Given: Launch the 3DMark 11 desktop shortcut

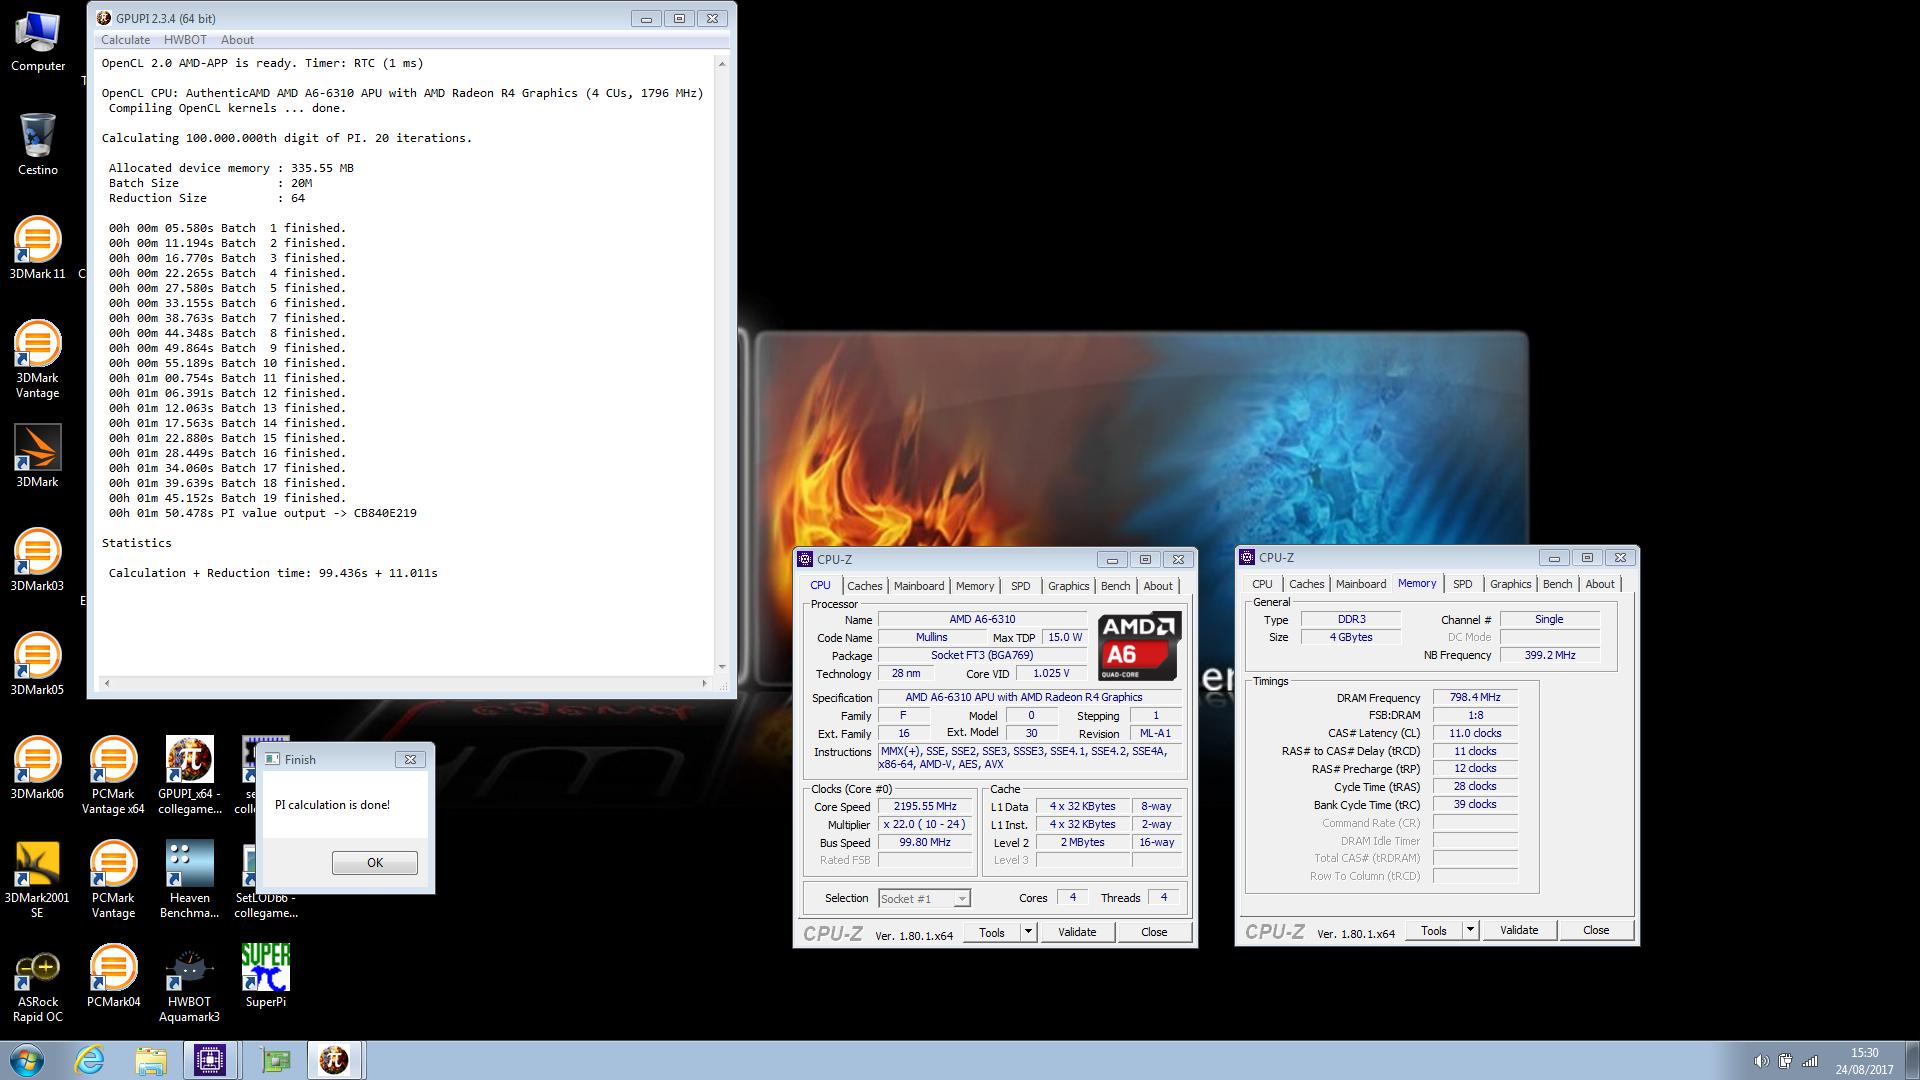Looking at the screenshot, I should 38,248.
